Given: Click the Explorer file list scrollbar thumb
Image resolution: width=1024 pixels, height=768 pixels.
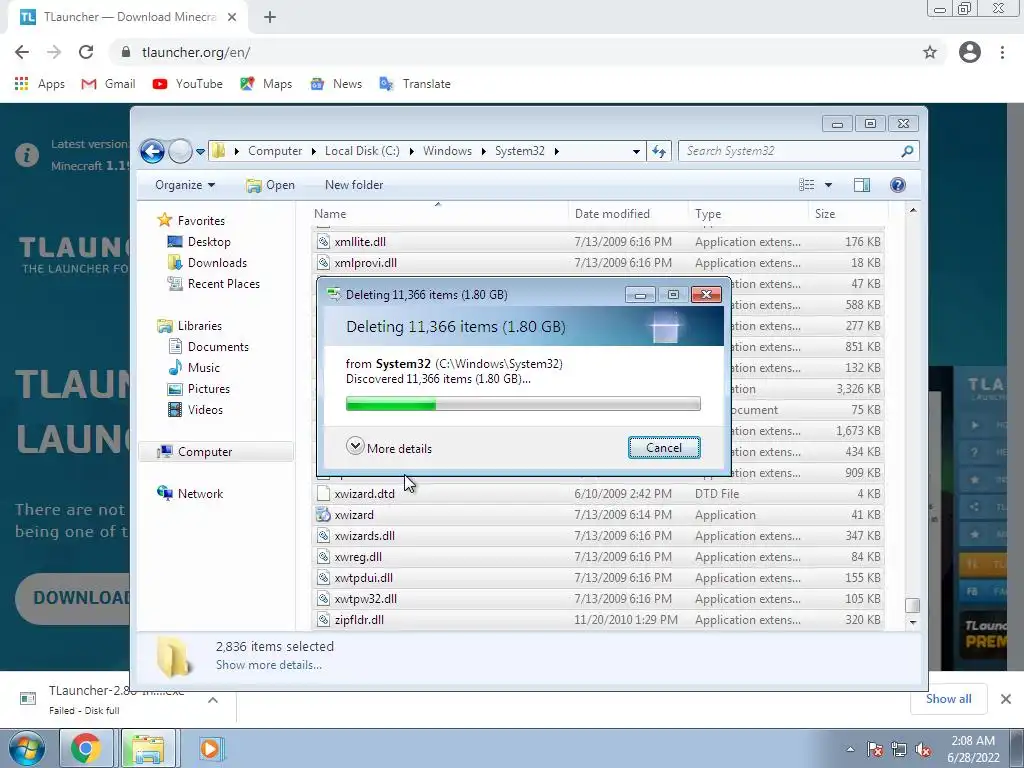Looking at the screenshot, I should (x=912, y=605).
